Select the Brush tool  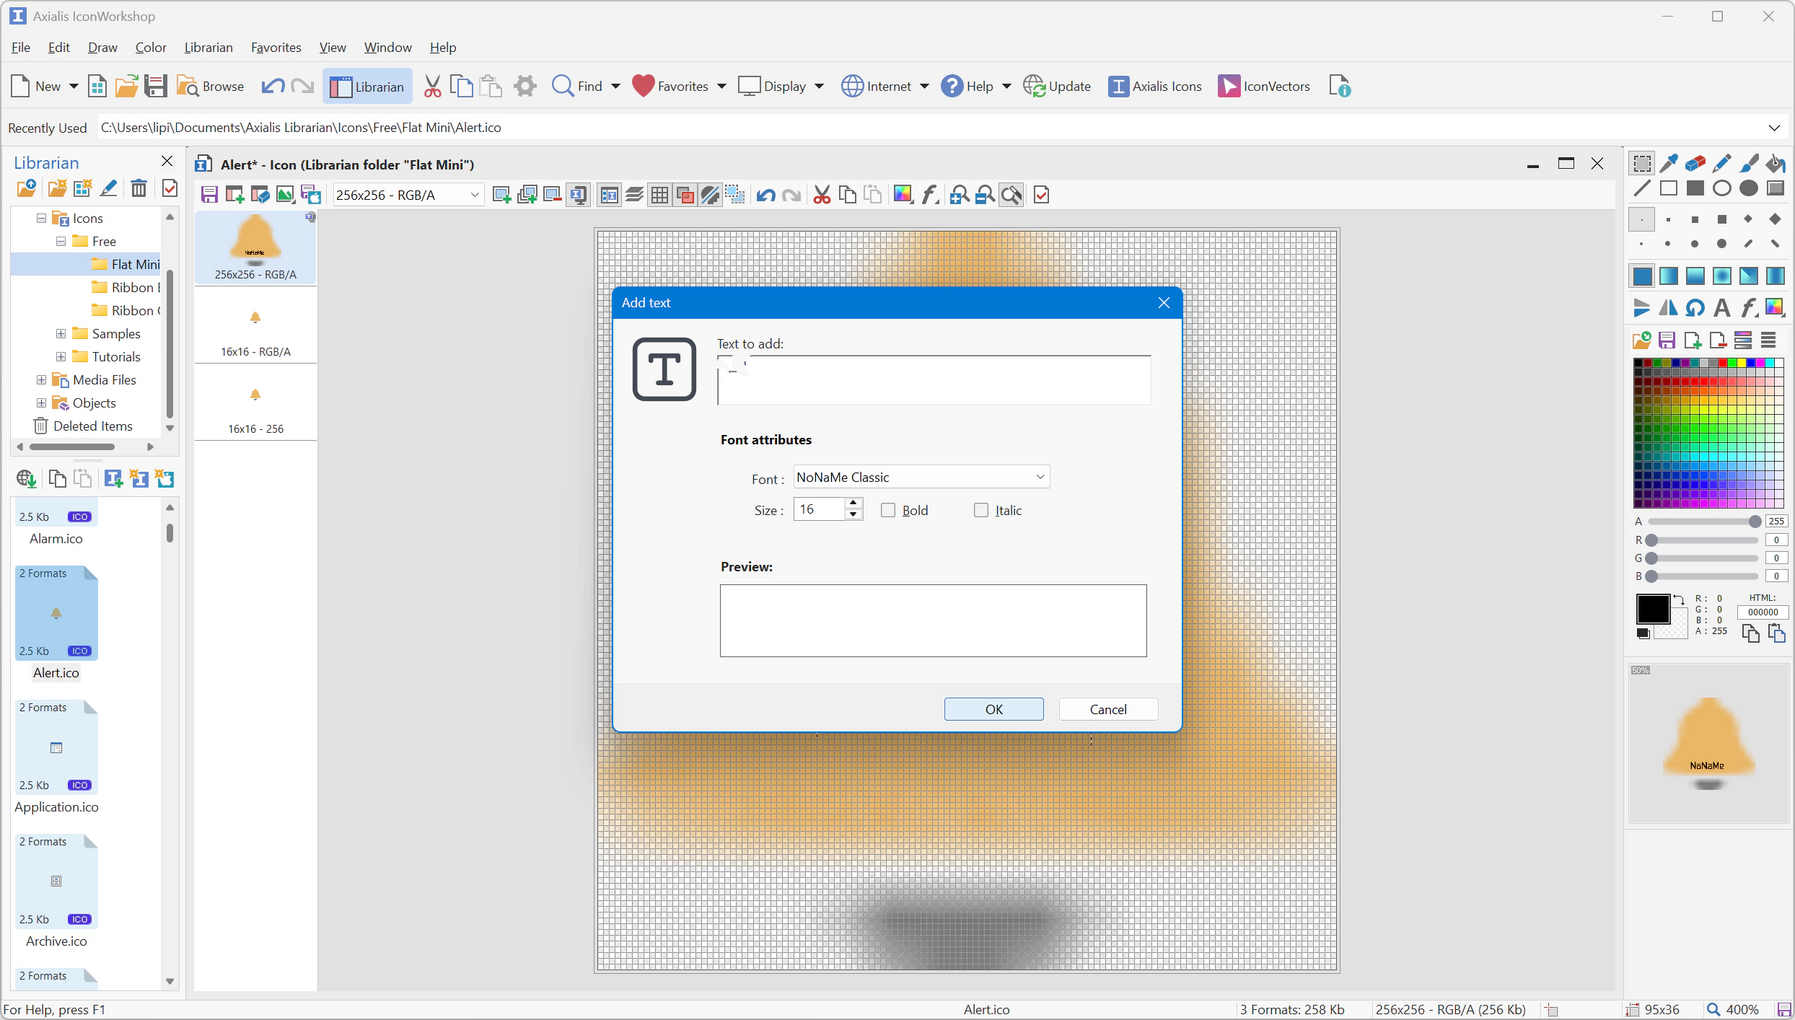click(1749, 163)
